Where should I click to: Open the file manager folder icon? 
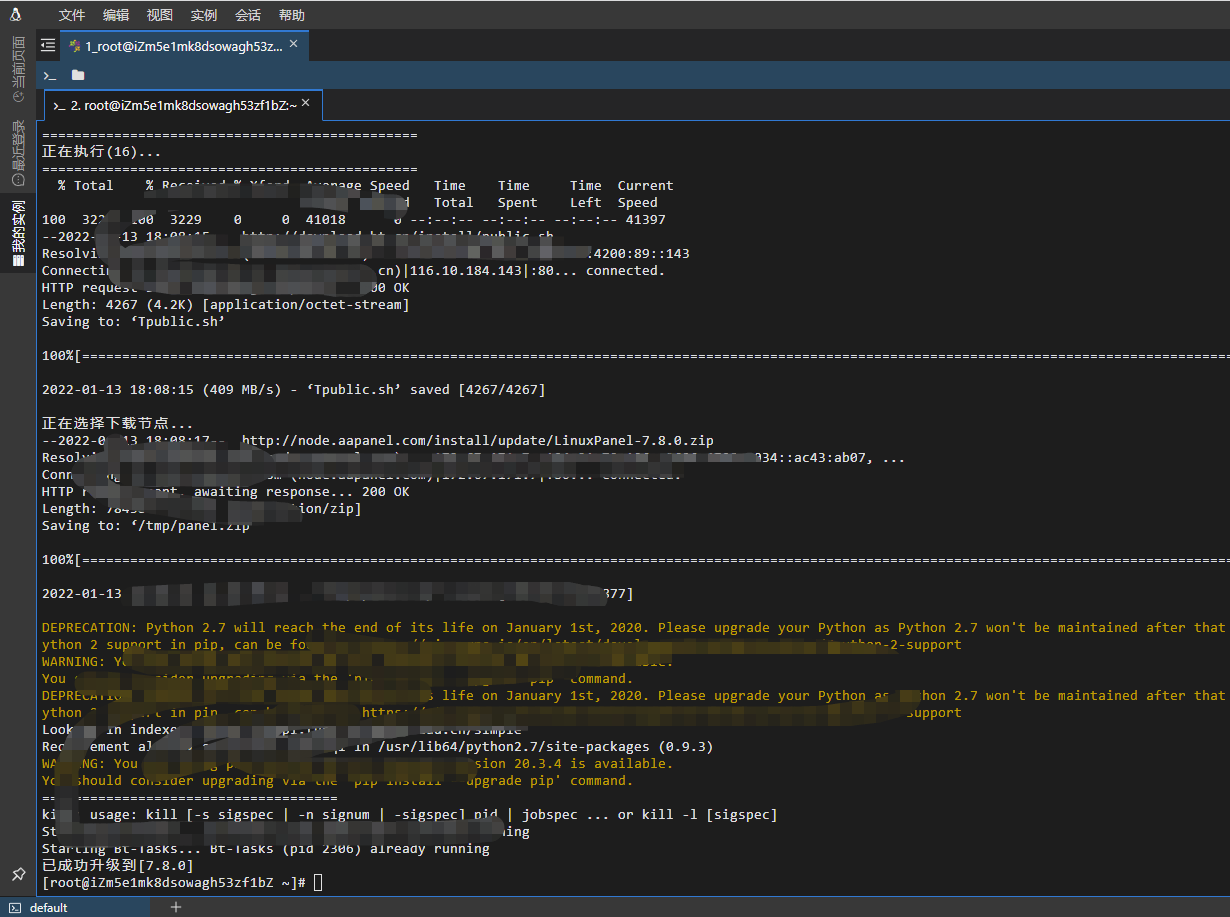(78, 75)
